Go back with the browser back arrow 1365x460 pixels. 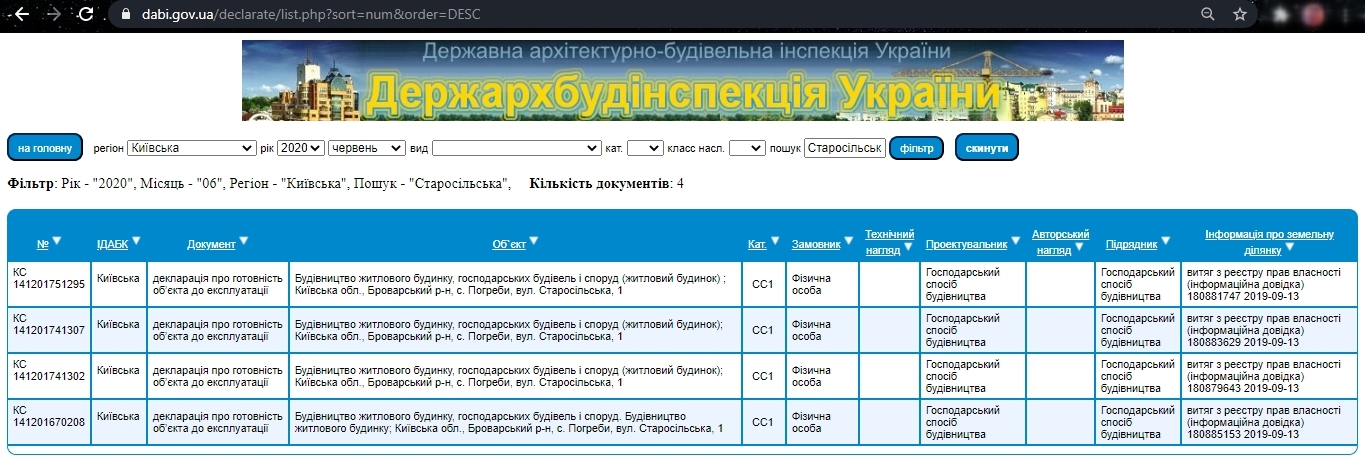point(20,14)
